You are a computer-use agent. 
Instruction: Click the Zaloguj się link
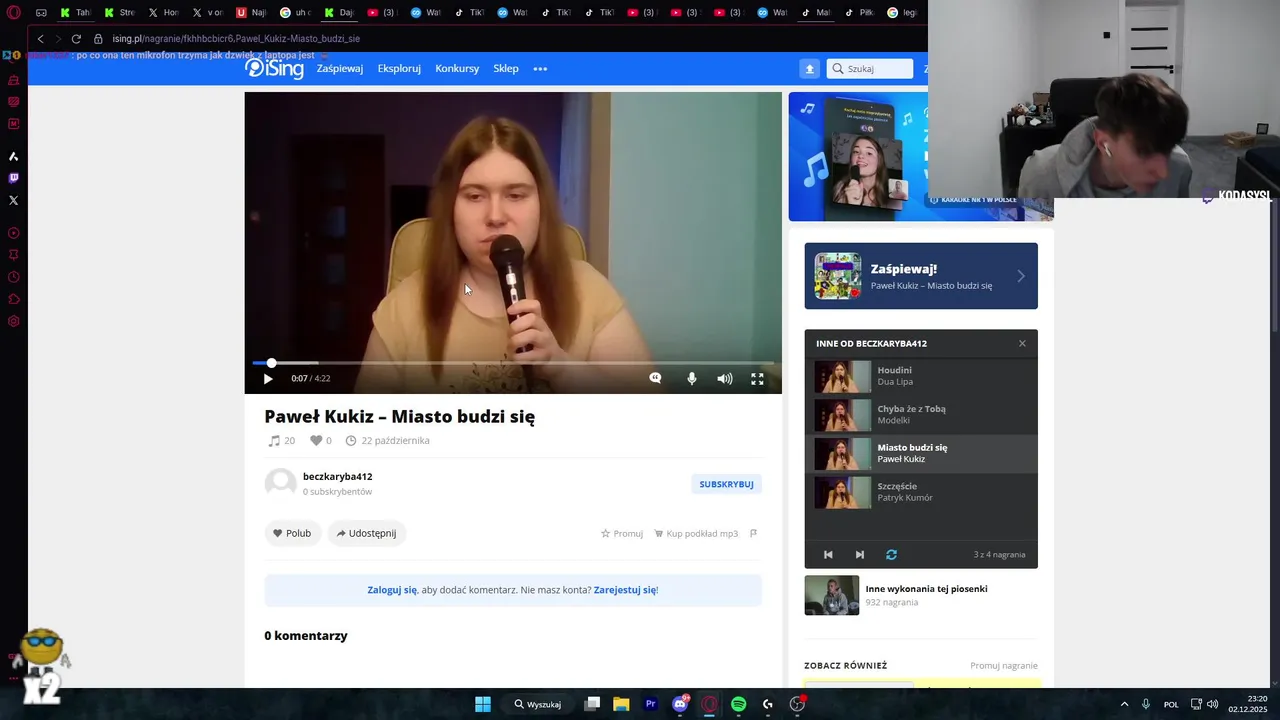point(392,590)
